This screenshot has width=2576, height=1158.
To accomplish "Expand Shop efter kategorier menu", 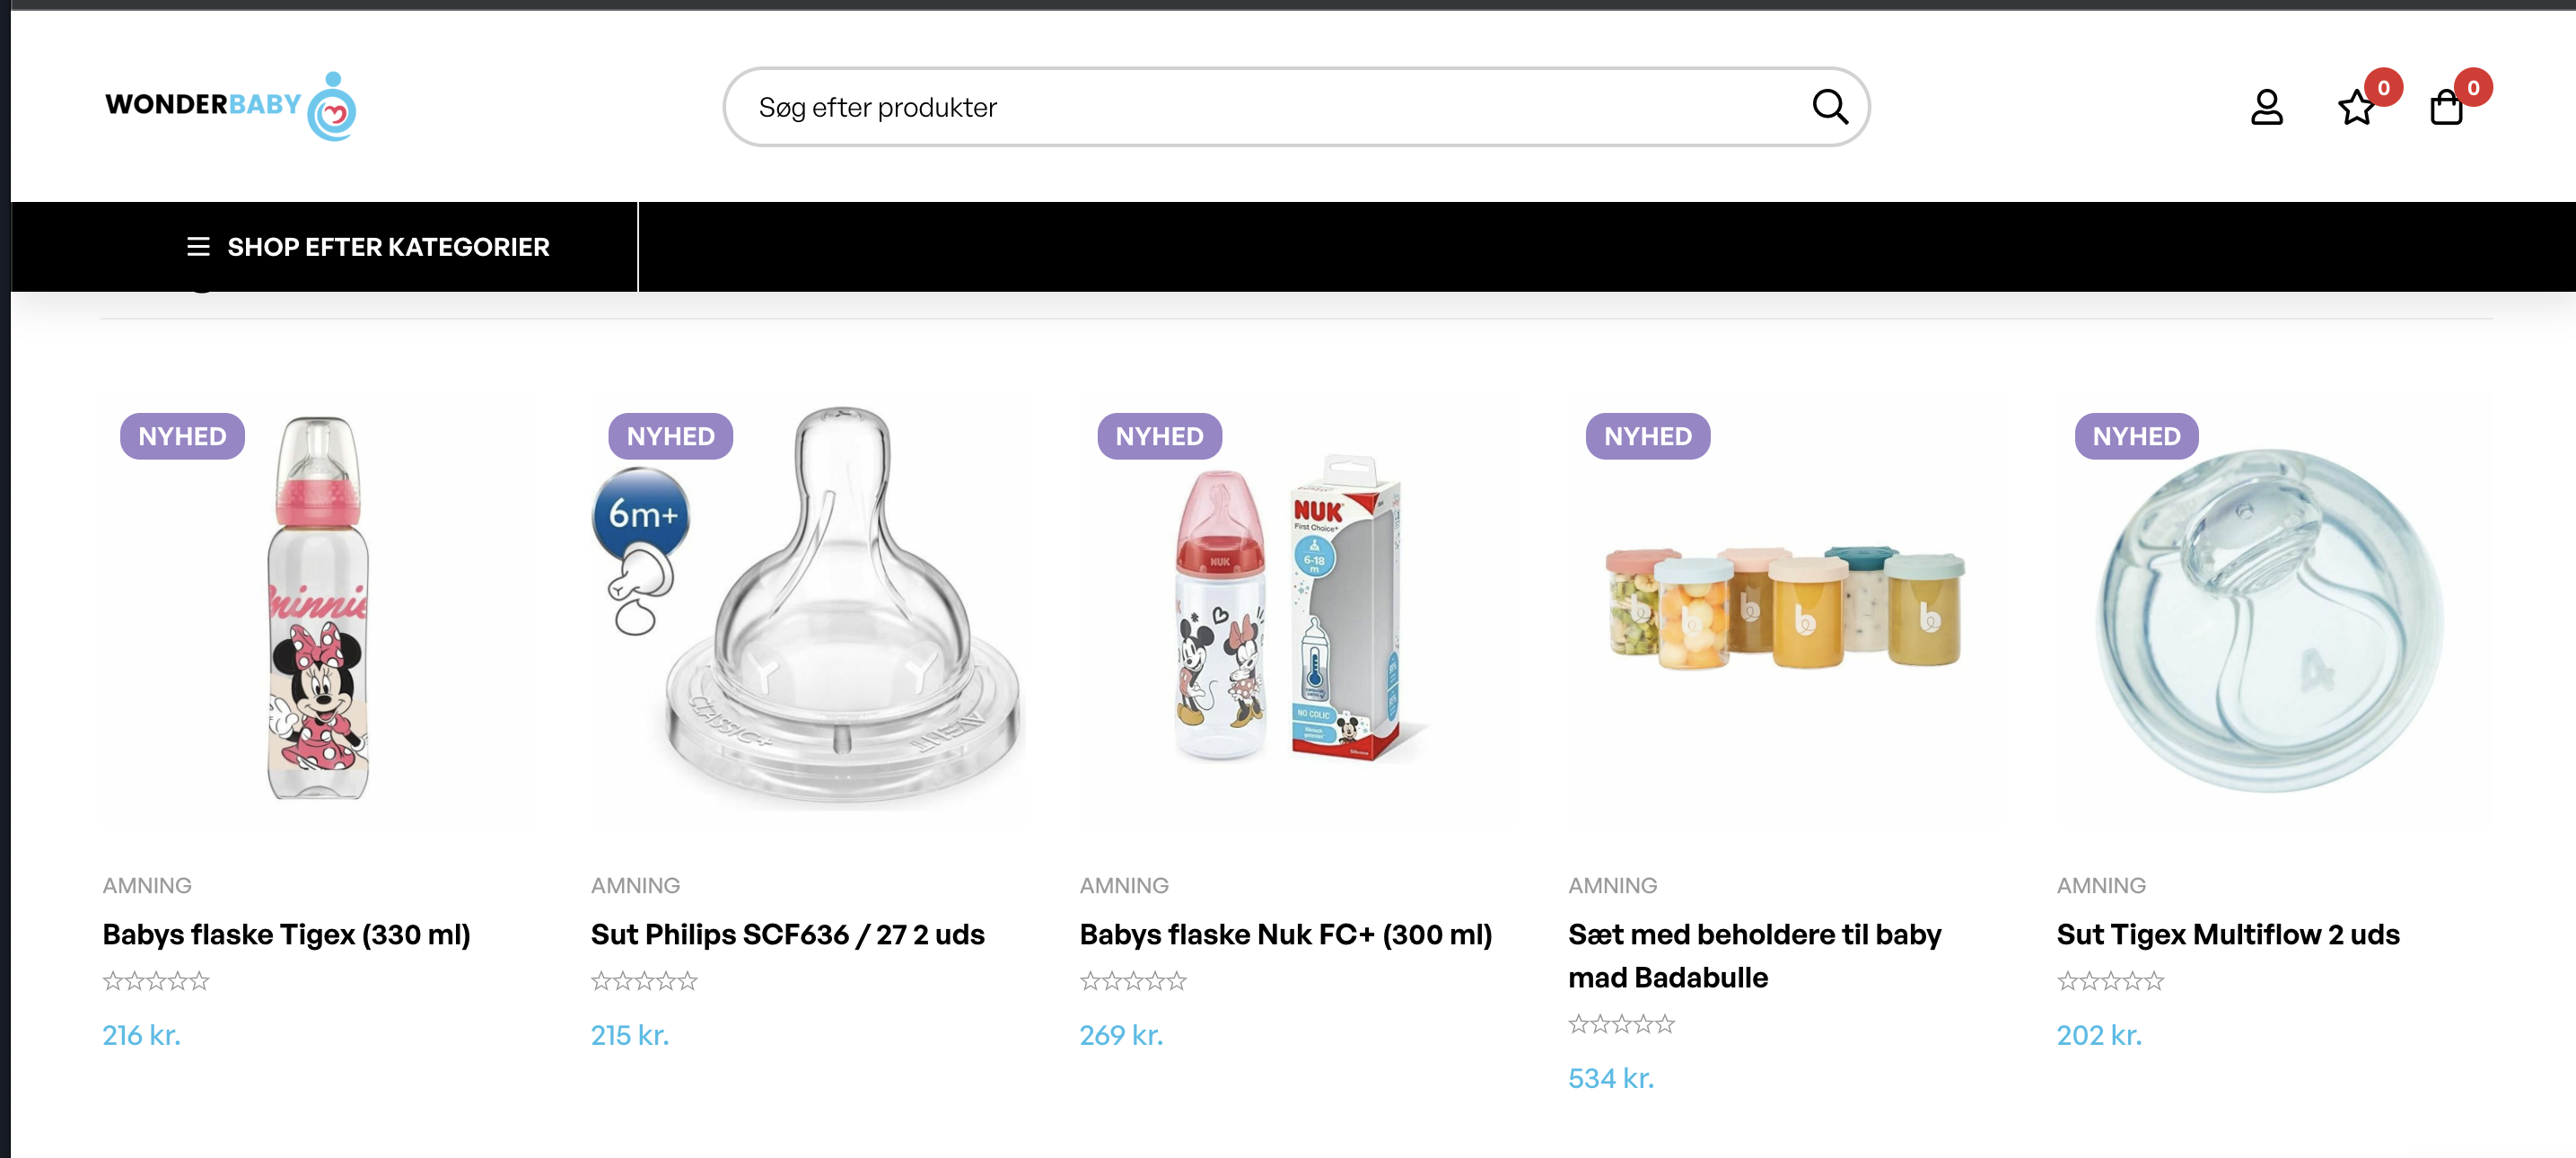I will [388, 247].
